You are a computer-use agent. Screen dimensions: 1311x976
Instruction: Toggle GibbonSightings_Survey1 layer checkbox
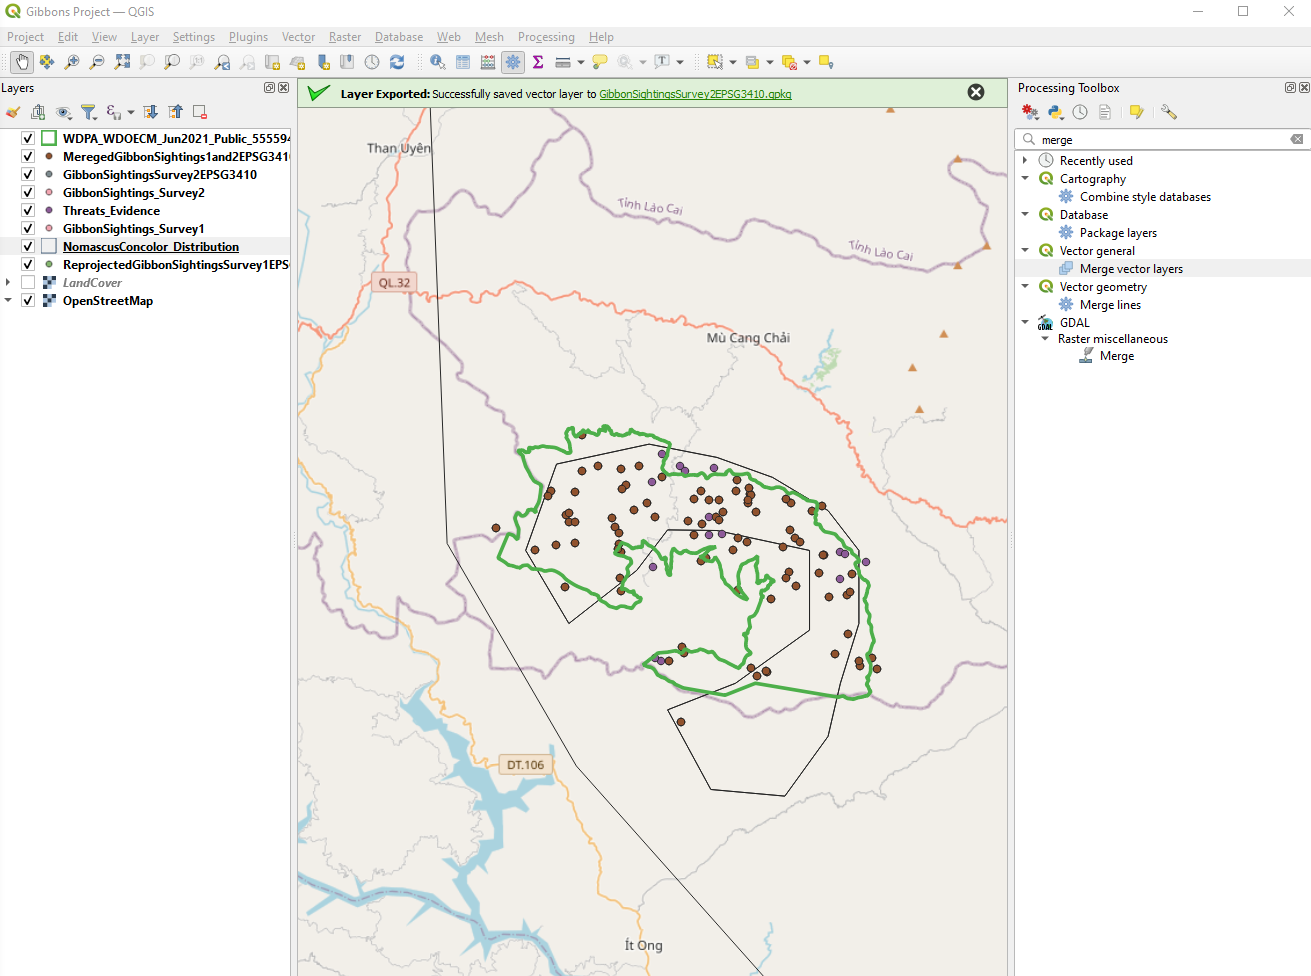(x=28, y=228)
